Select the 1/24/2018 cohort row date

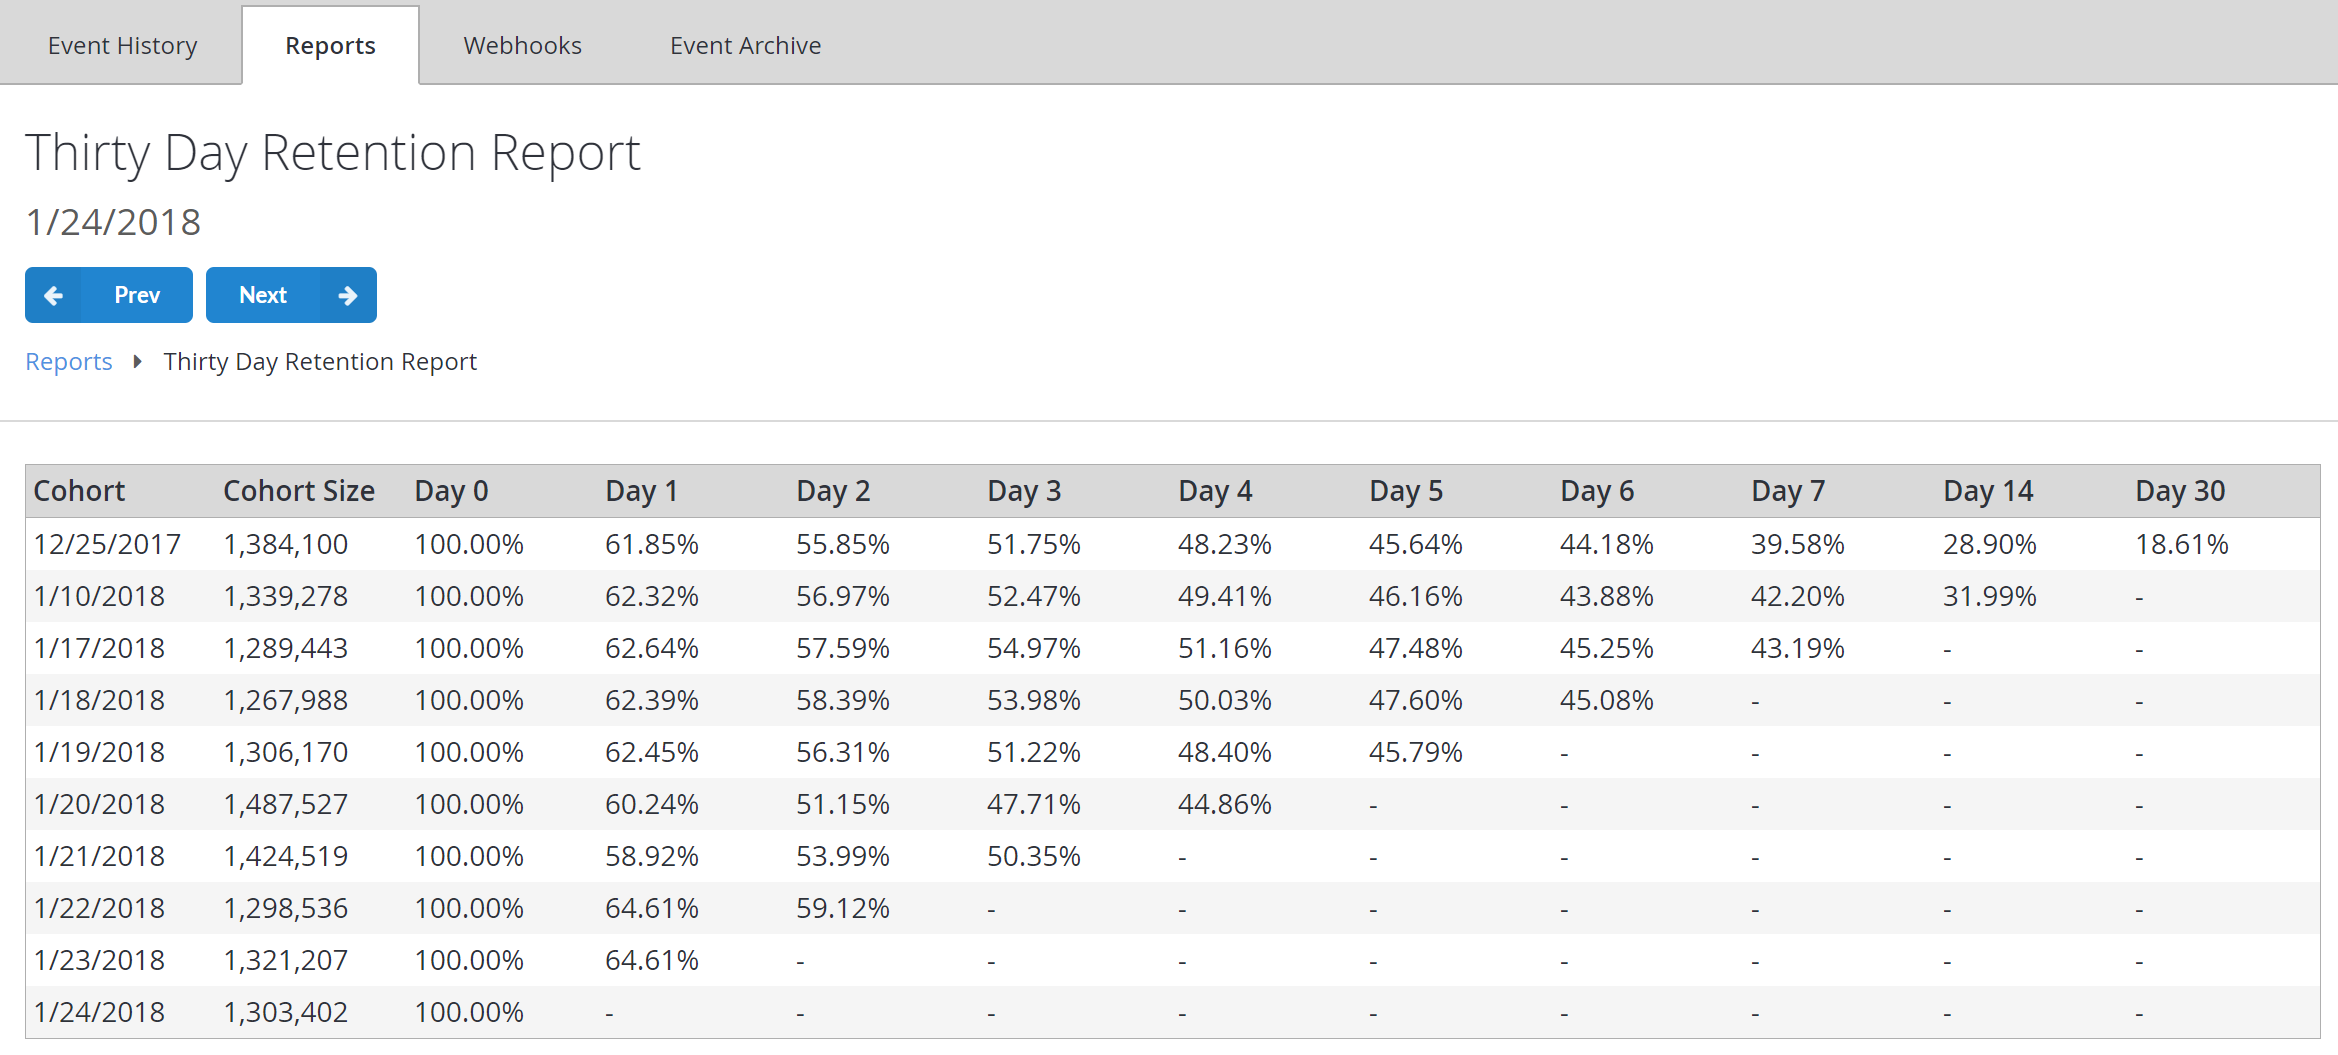(x=99, y=1012)
